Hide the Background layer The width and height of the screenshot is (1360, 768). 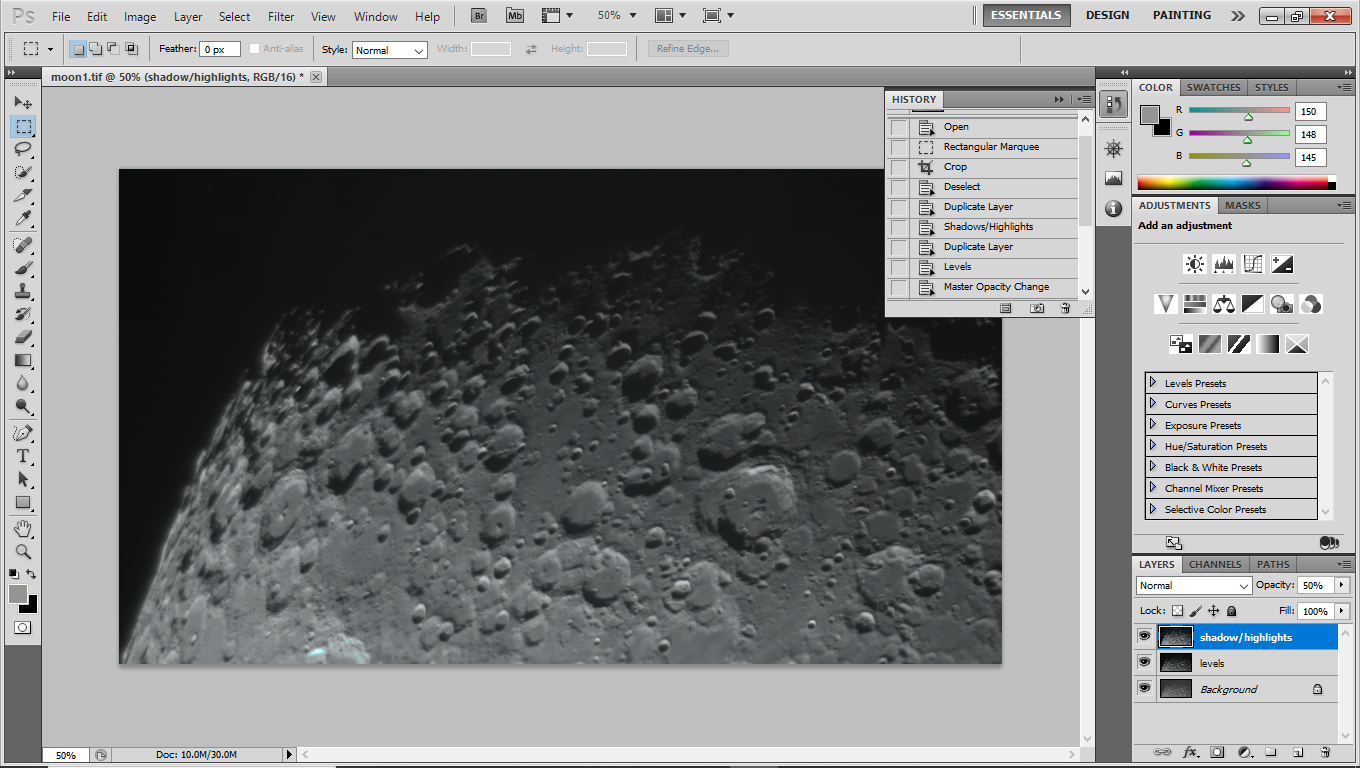[1144, 688]
